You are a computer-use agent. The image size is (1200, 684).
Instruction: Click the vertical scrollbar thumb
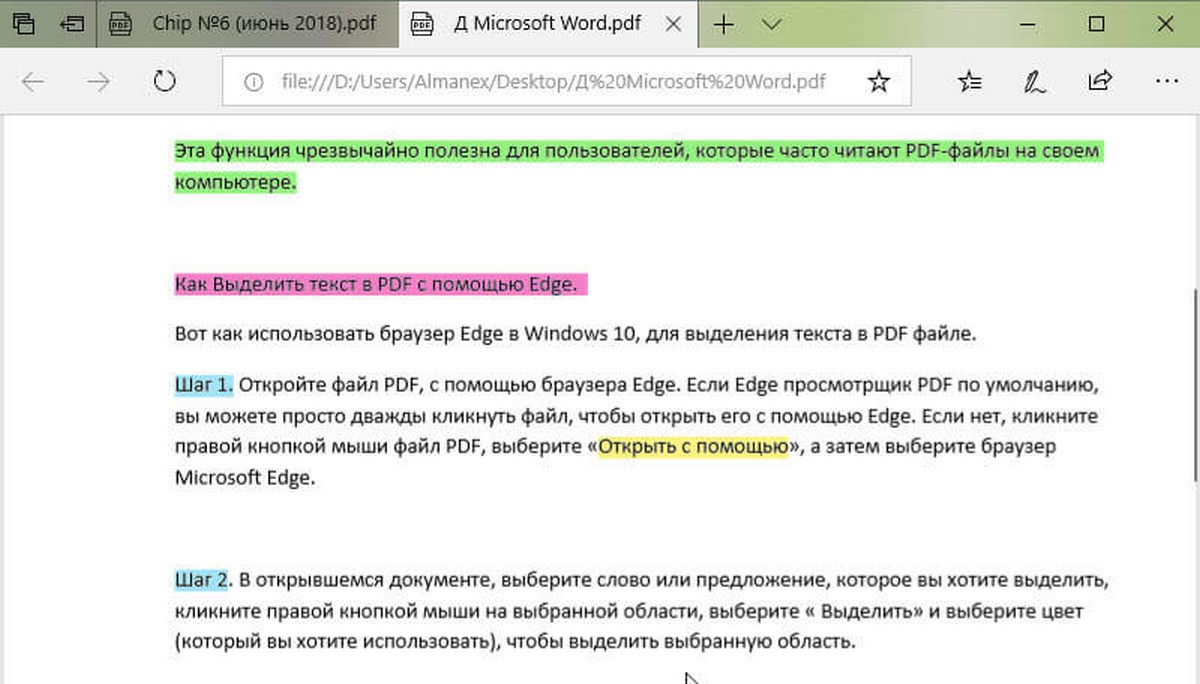pos(1196,388)
